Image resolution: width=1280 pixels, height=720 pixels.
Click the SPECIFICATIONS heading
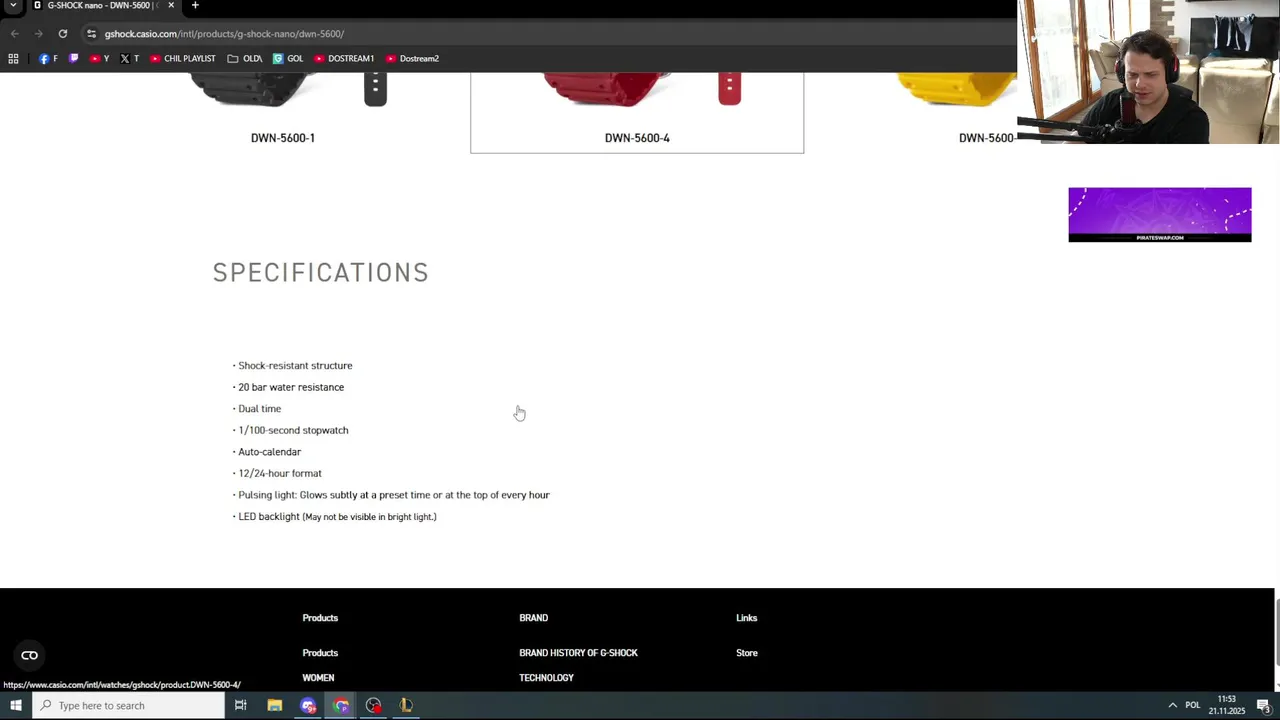(321, 272)
